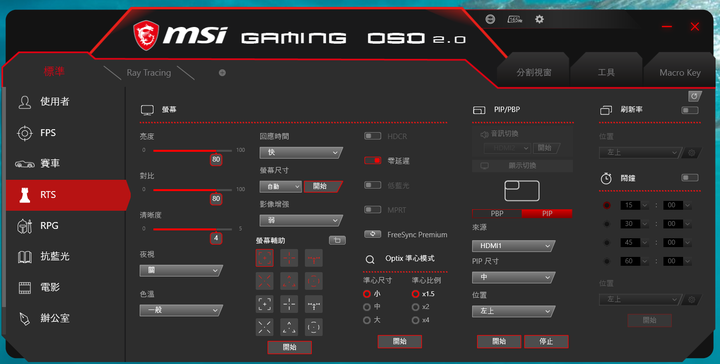Viewport: 720px width, 364px height.
Task: Open gear beside alarm position dropdown
Action: (x=692, y=300)
